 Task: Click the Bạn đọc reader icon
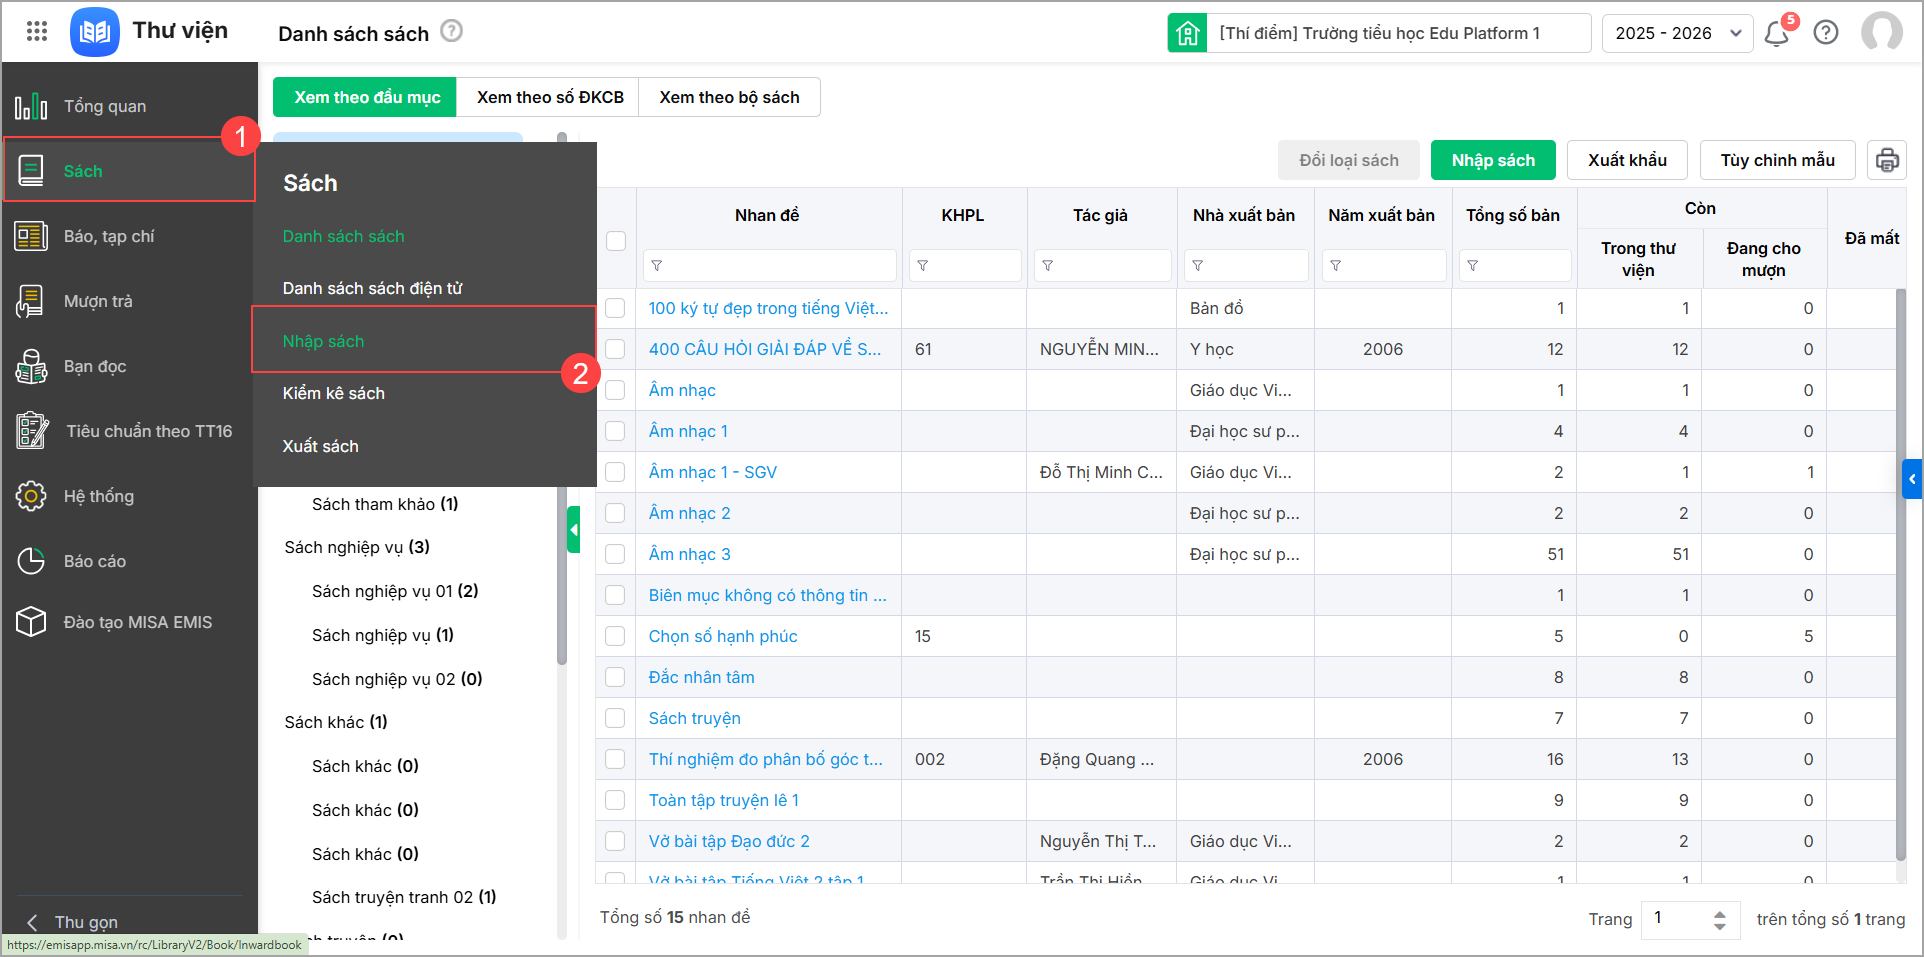31,366
